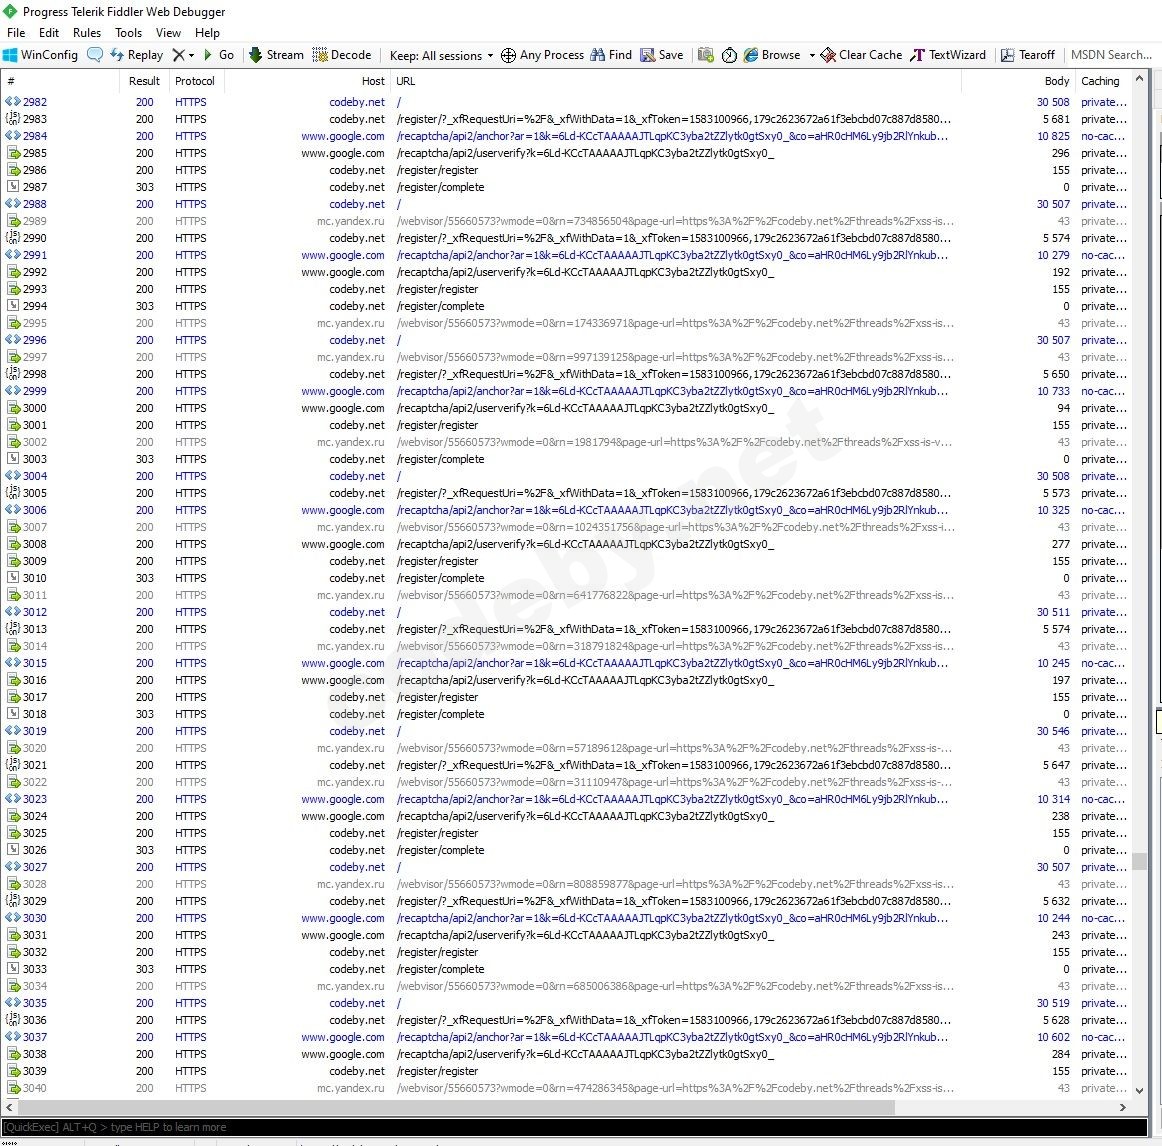Click mc.yandex.ru host in session 3011
Viewport: 1162px width, 1146px height.
pos(351,595)
